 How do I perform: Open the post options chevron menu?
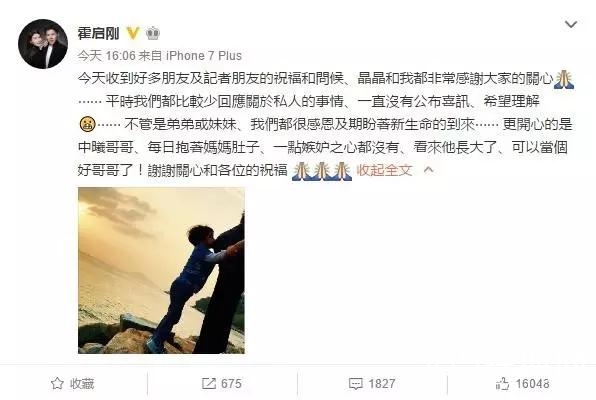coord(571,25)
